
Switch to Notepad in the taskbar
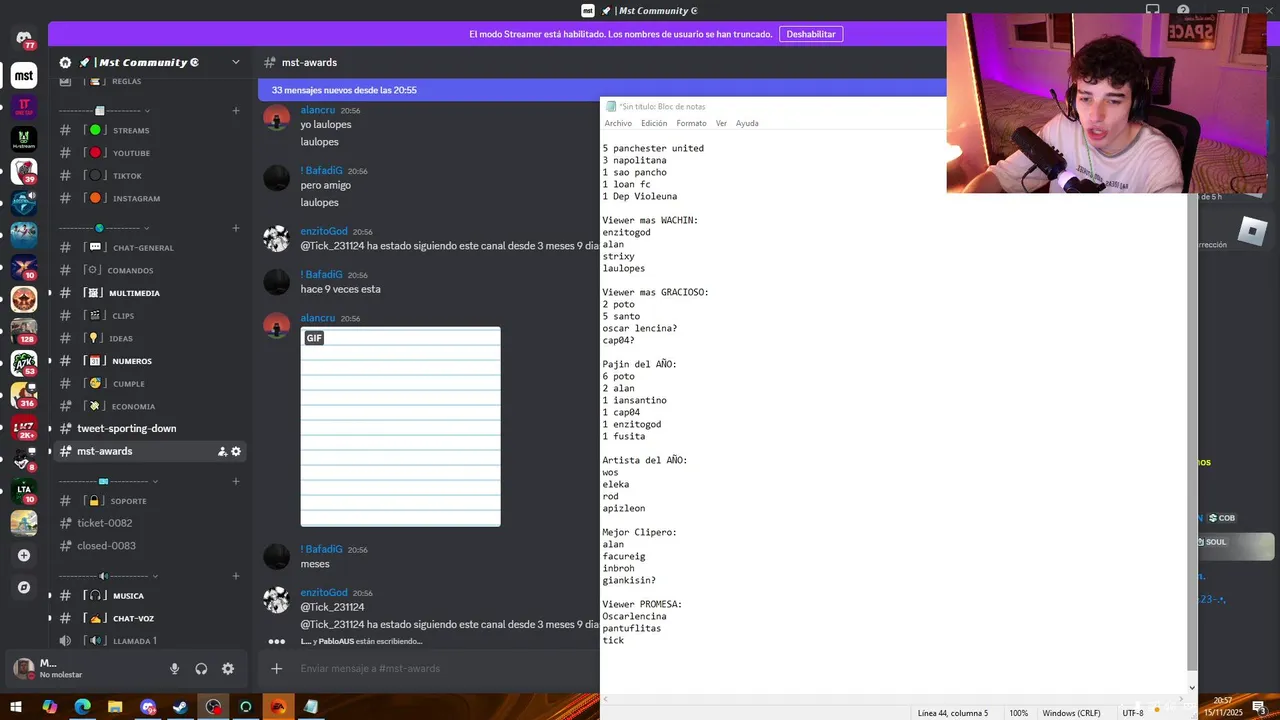tap(311, 707)
